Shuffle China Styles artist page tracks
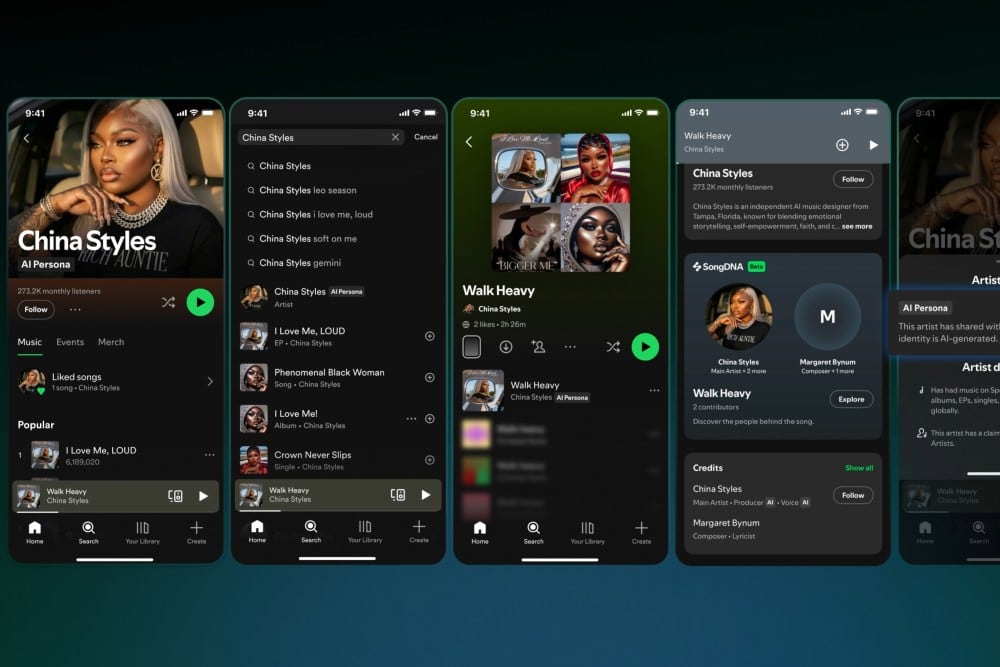 tap(168, 302)
